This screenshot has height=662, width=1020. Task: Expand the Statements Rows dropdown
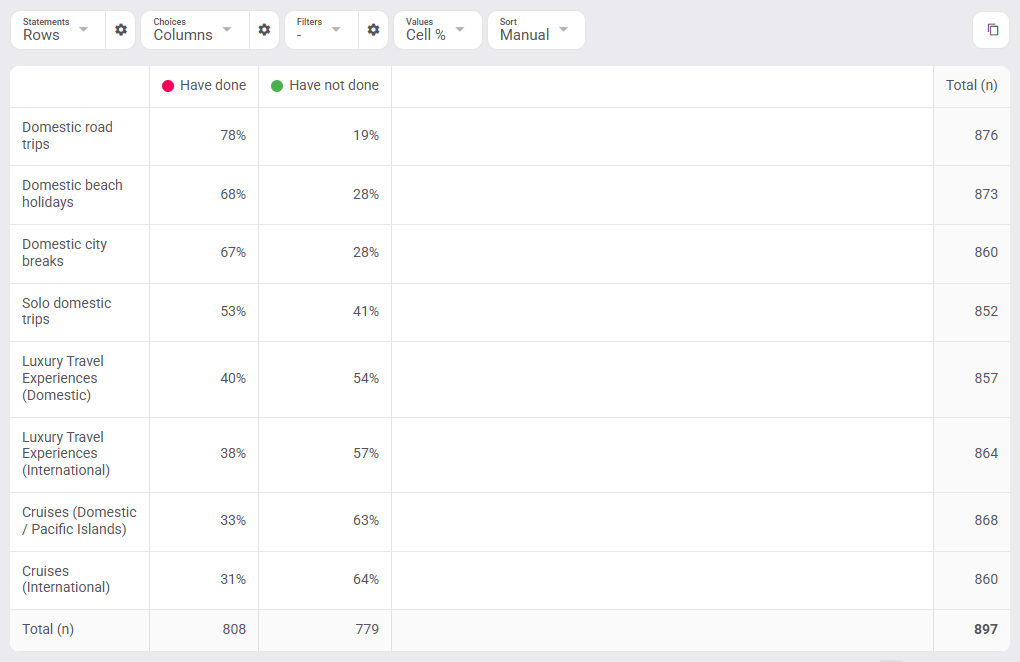pos(58,30)
